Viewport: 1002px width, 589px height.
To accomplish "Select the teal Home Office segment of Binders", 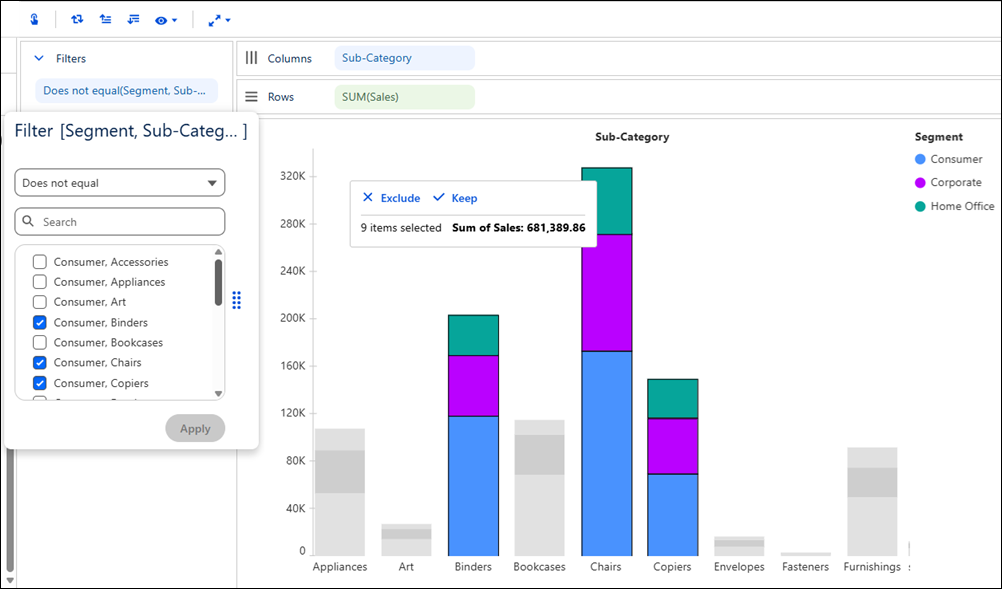I will tap(474, 335).
